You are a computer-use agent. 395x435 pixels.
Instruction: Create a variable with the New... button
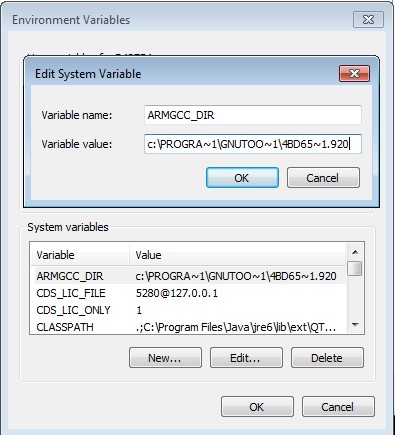[x=165, y=358]
